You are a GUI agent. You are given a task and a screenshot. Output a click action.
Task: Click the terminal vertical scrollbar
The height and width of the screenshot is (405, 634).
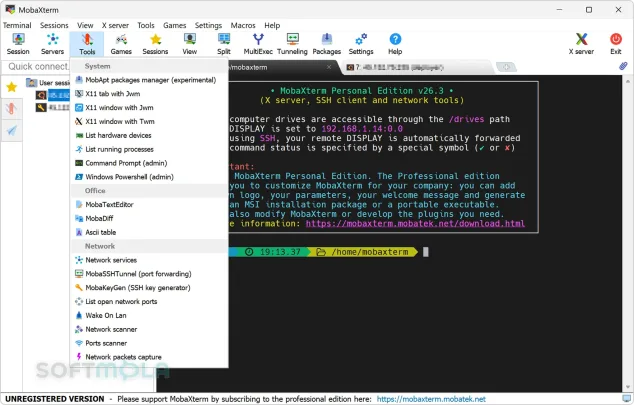pos(627,233)
